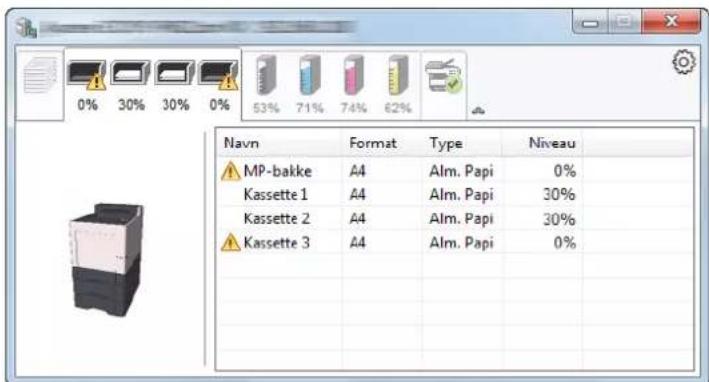The image size is (709, 382).
Task: Click the magenta toner icon at 74%
Action: point(354,75)
